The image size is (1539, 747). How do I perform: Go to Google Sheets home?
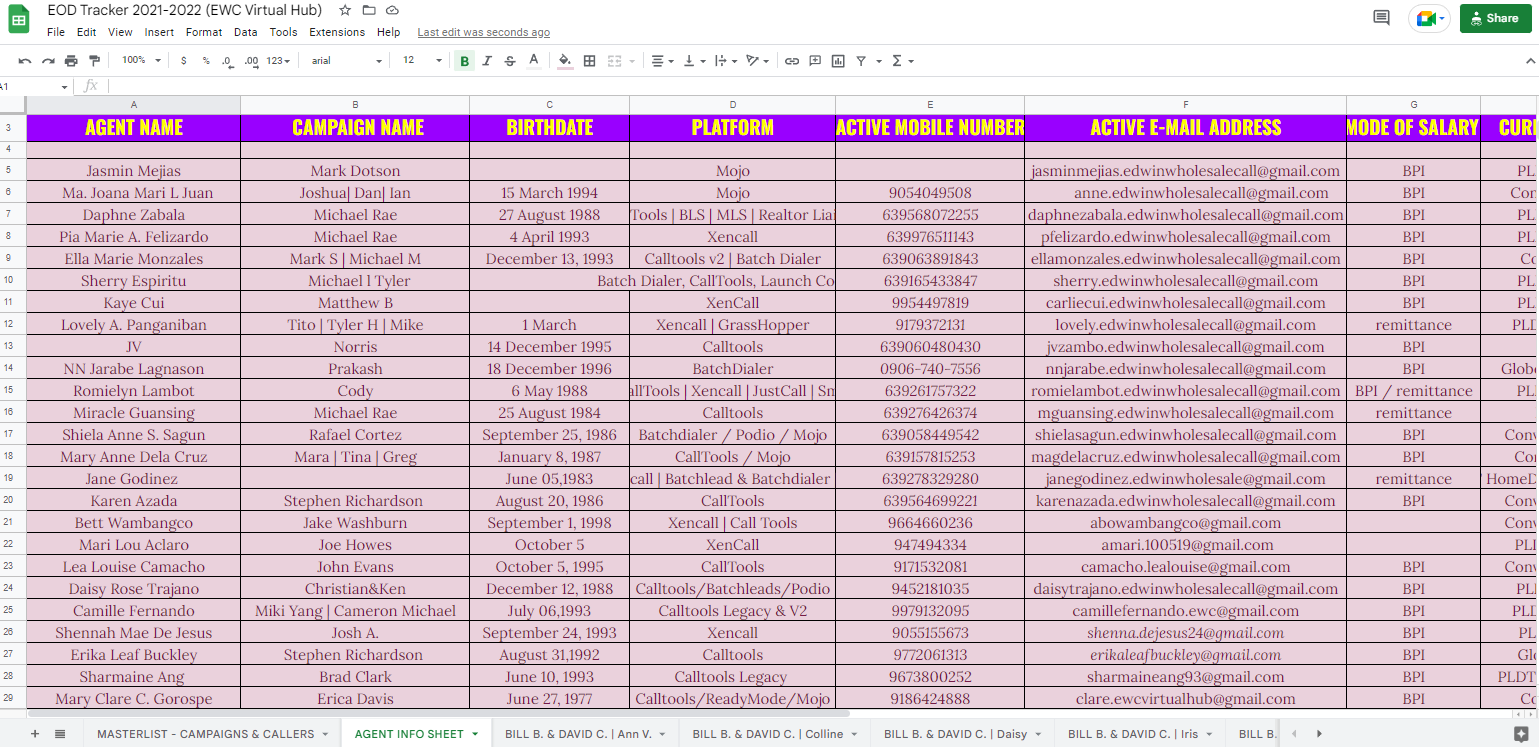[x=19, y=19]
